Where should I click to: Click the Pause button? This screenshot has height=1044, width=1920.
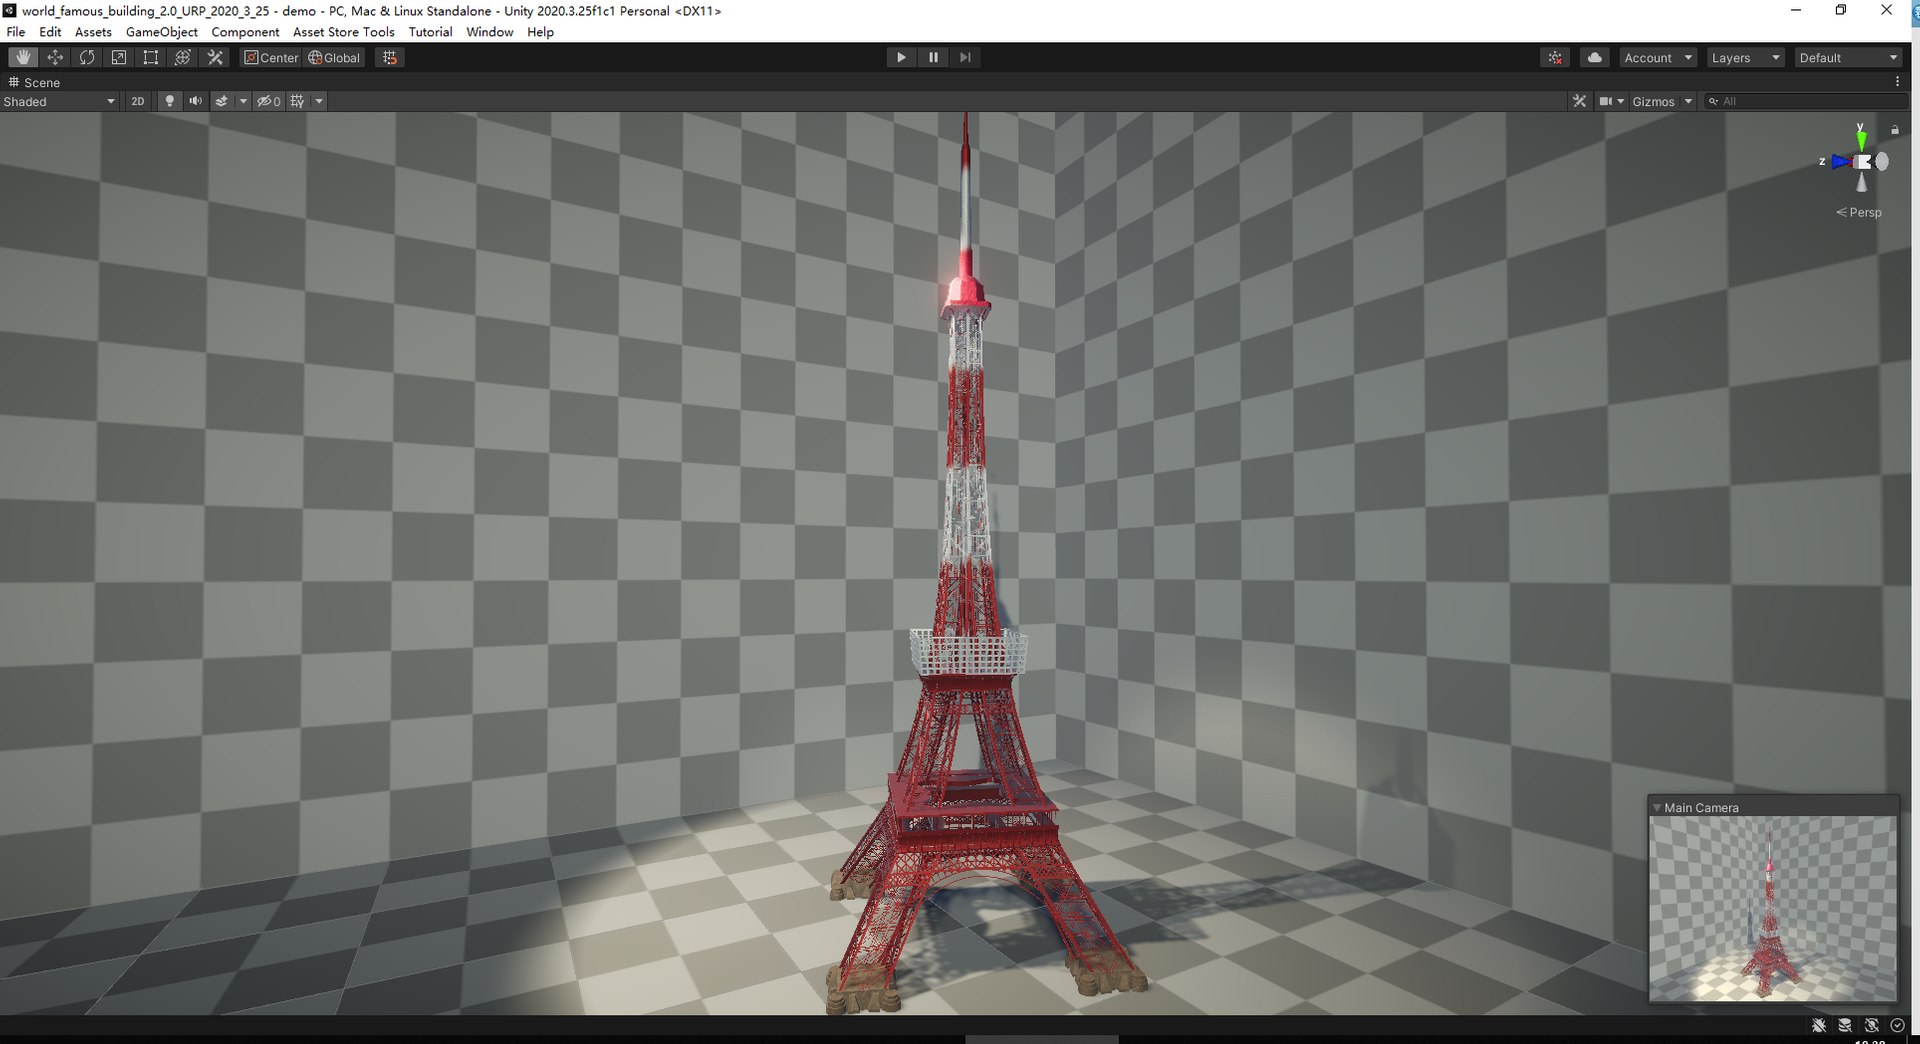(933, 57)
